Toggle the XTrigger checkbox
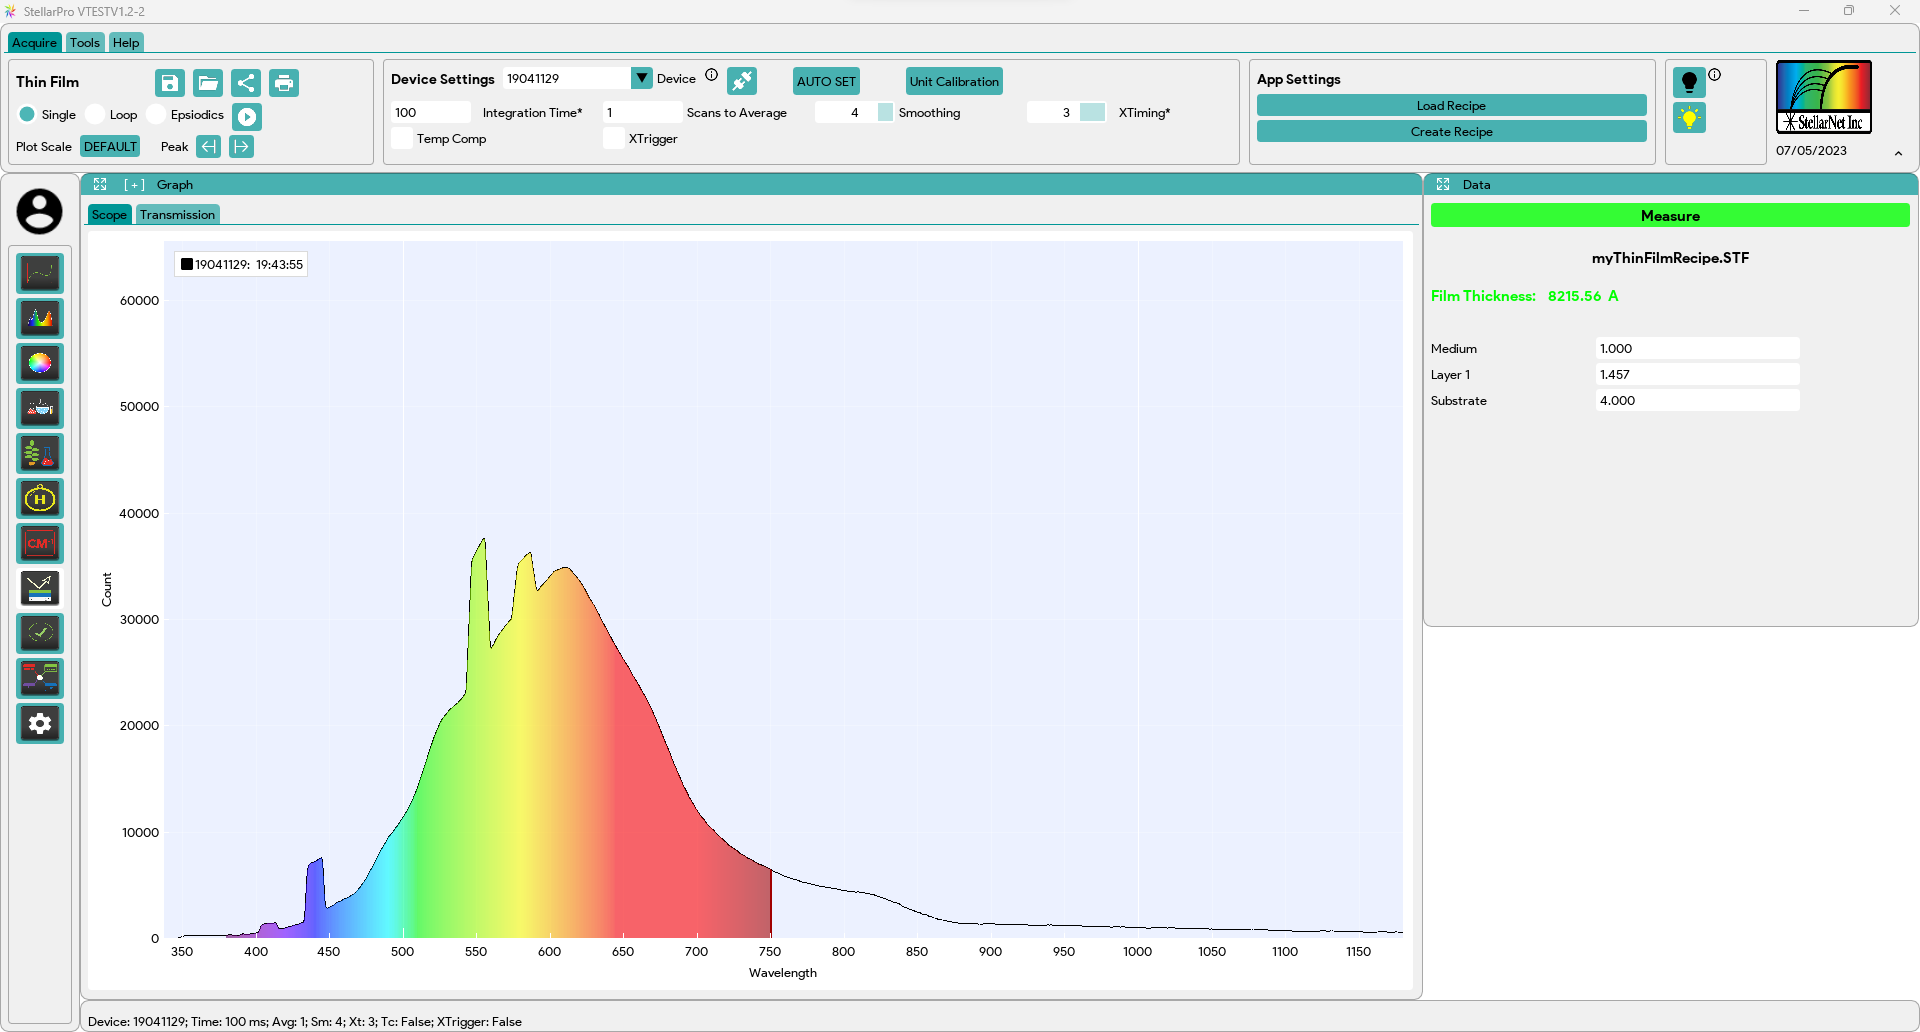This screenshot has height=1032, width=1920. tap(613, 139)
